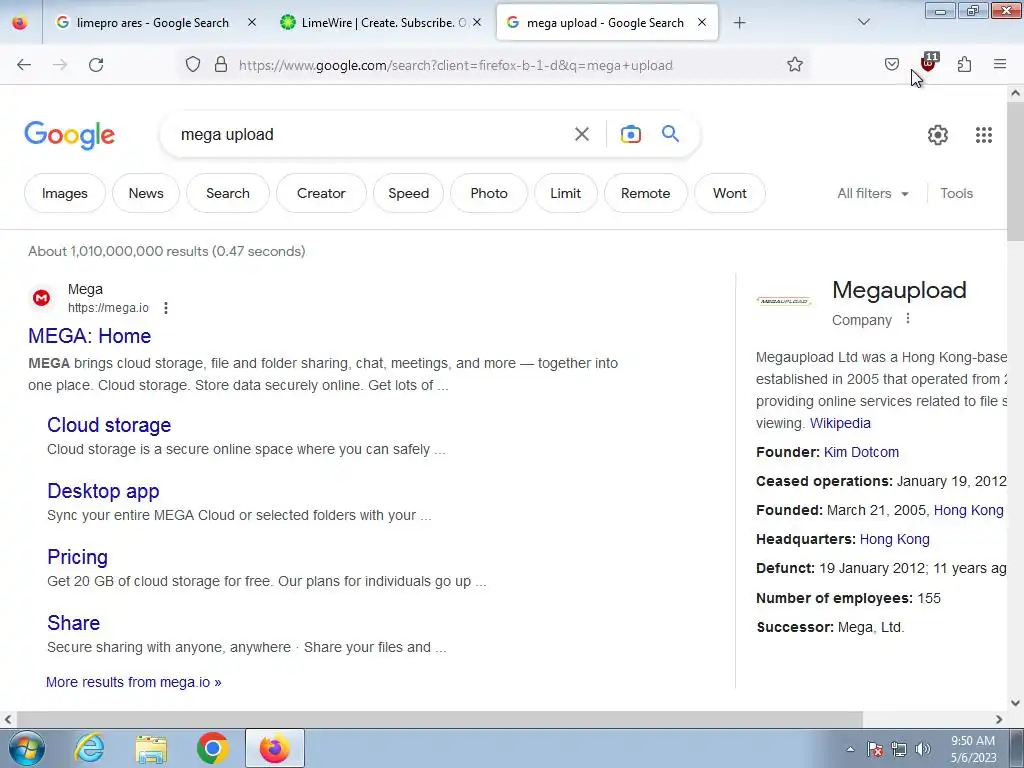The width and height of the screenshot is (1024, 768).
Task: Open the Kim Dotcom founder link
Action: click(x=861, y=452)
